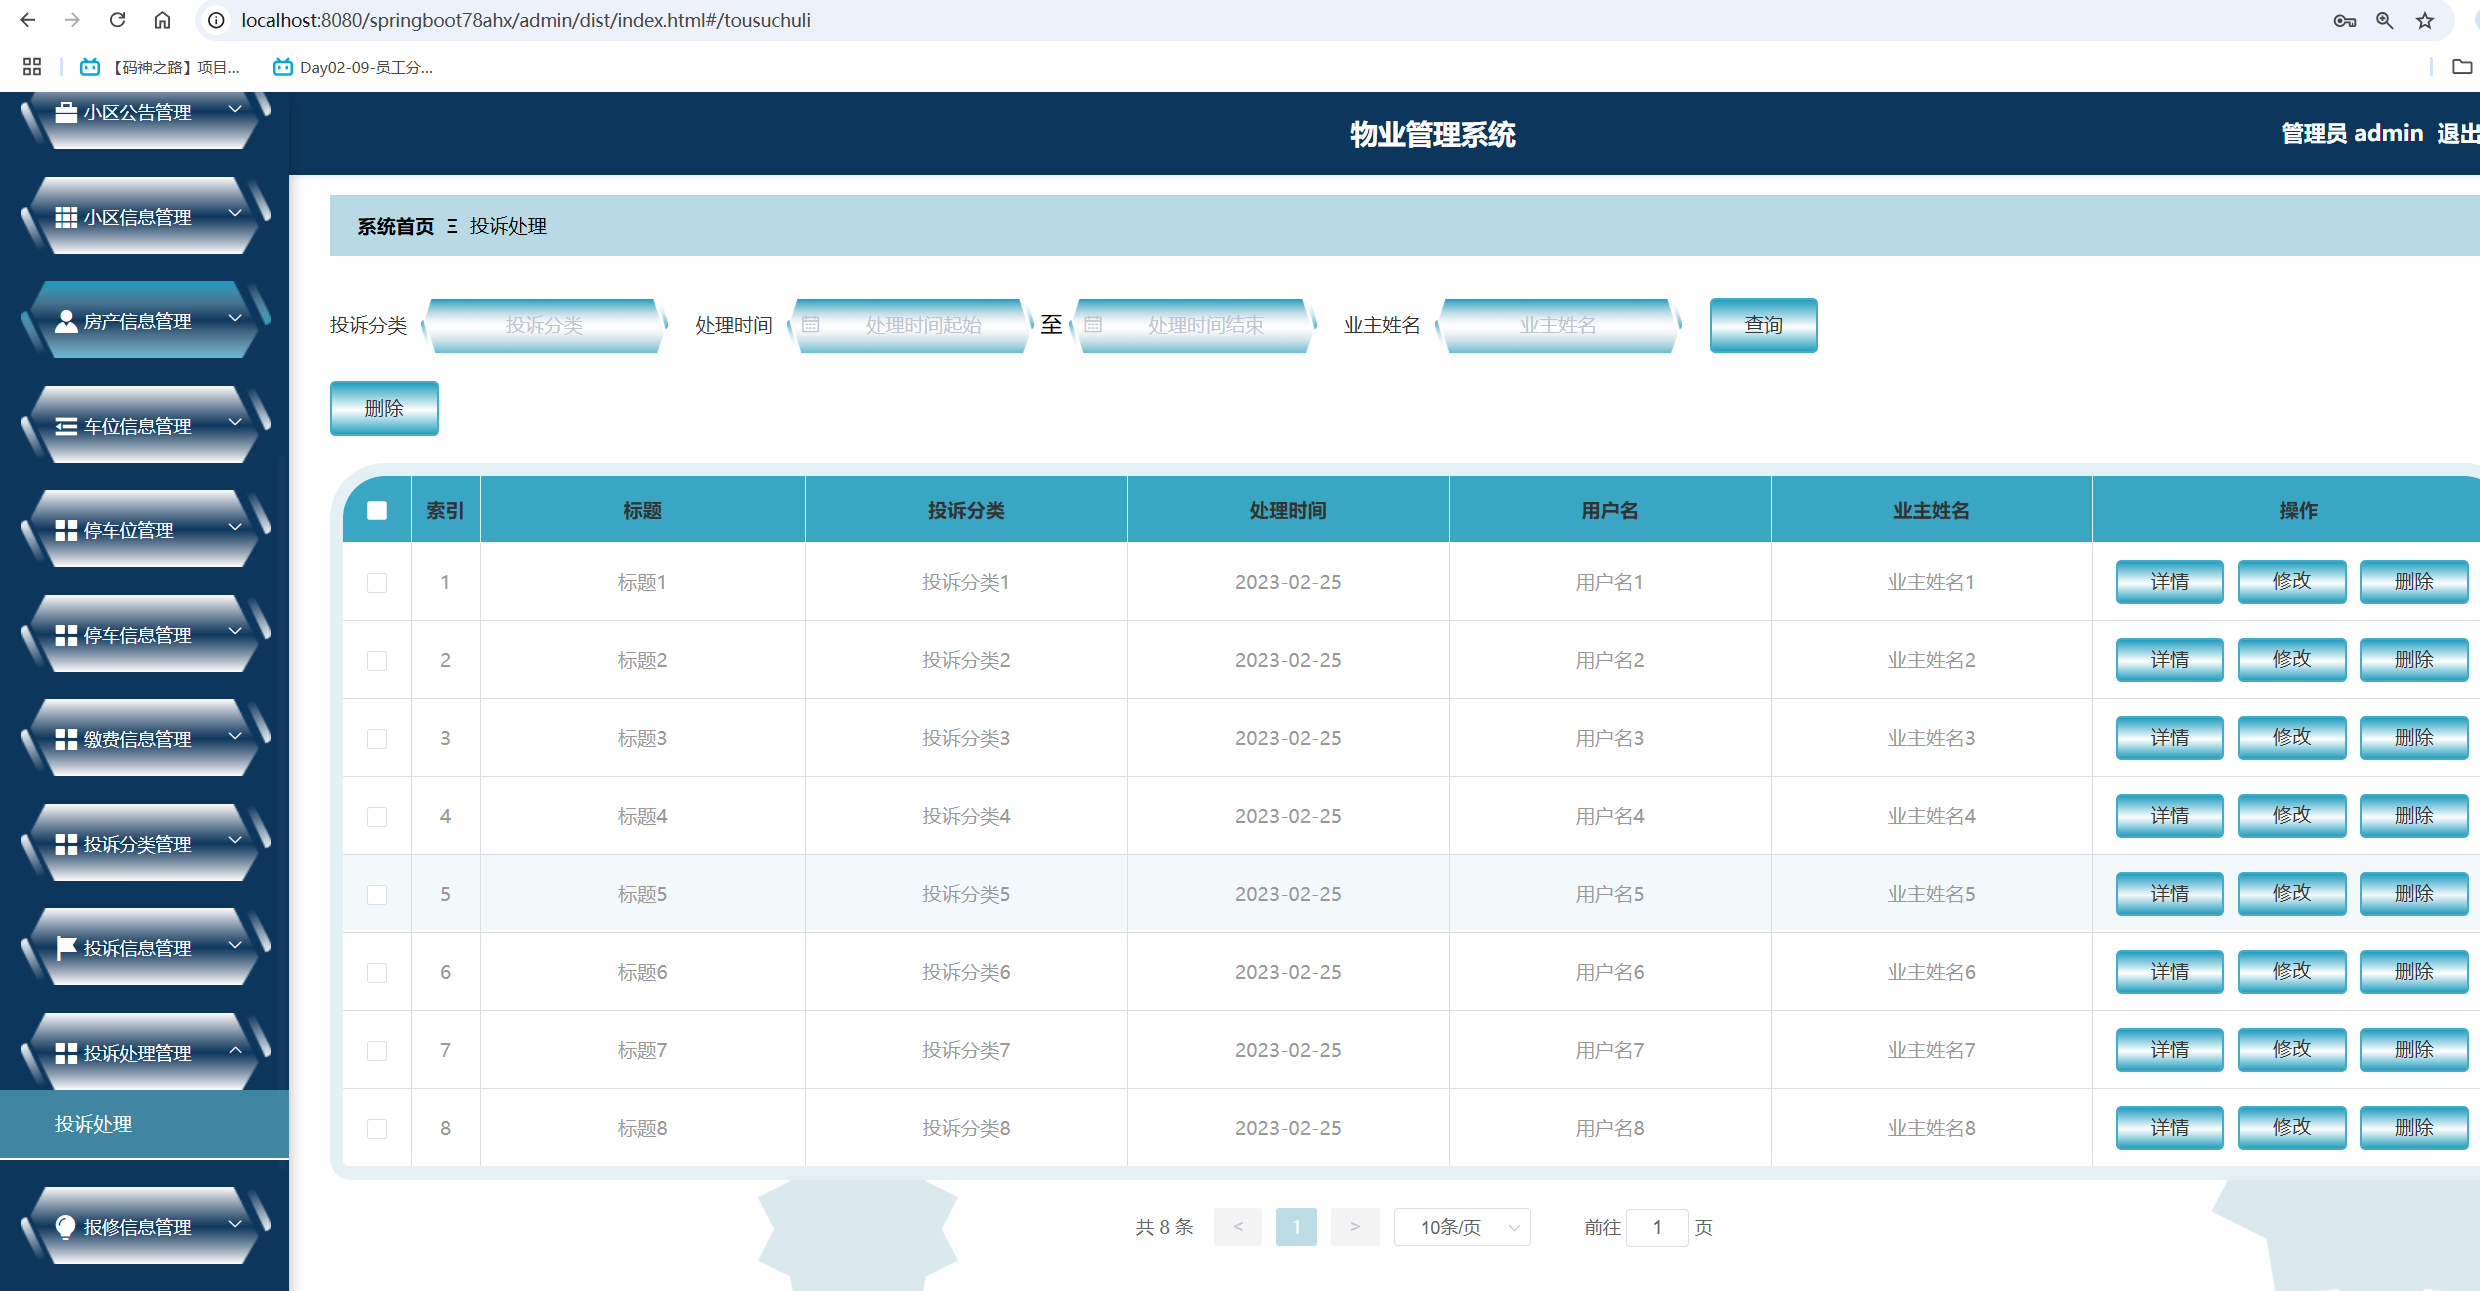Open the 投诉处理 submenu item

tap(144, 1124)
